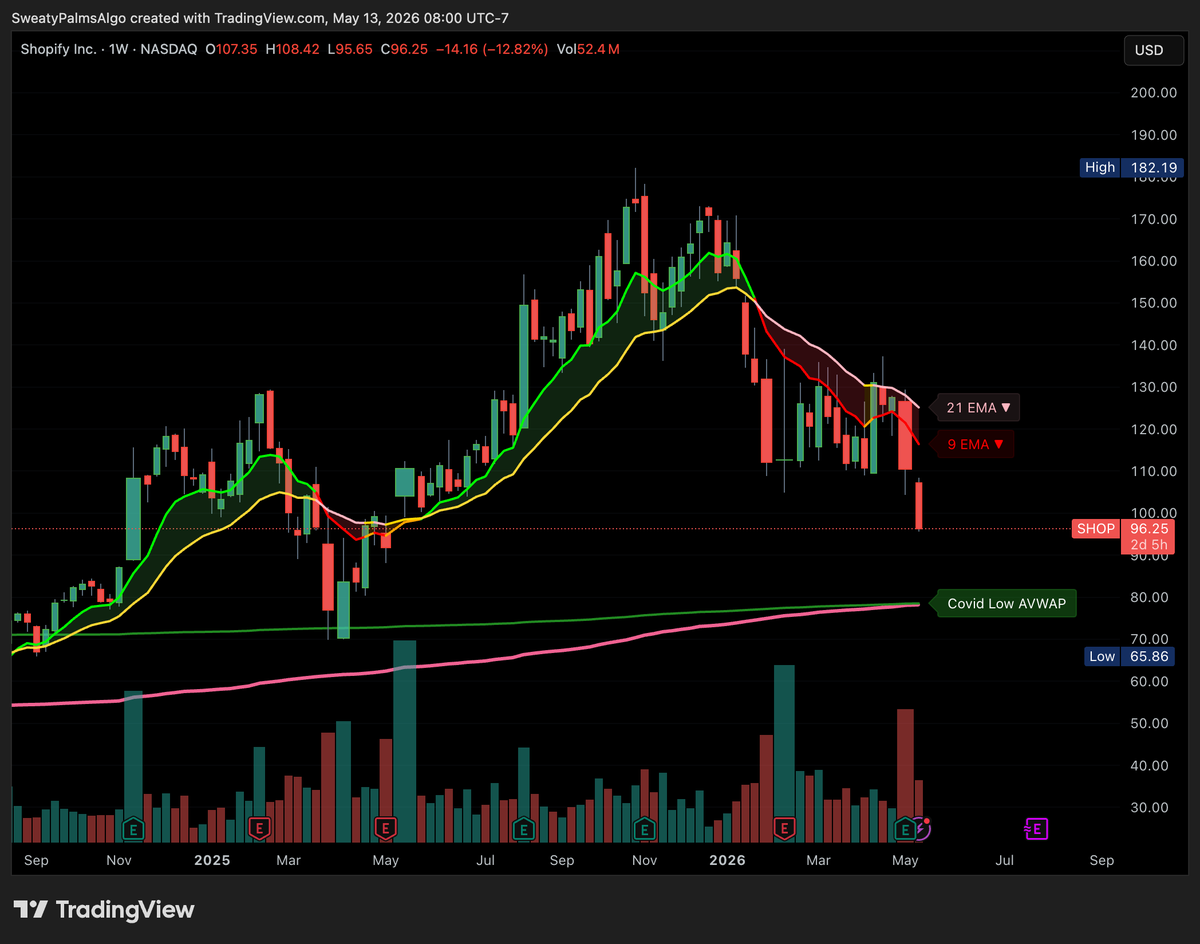Click the green earnings marker at May 2026

(905, 828)
